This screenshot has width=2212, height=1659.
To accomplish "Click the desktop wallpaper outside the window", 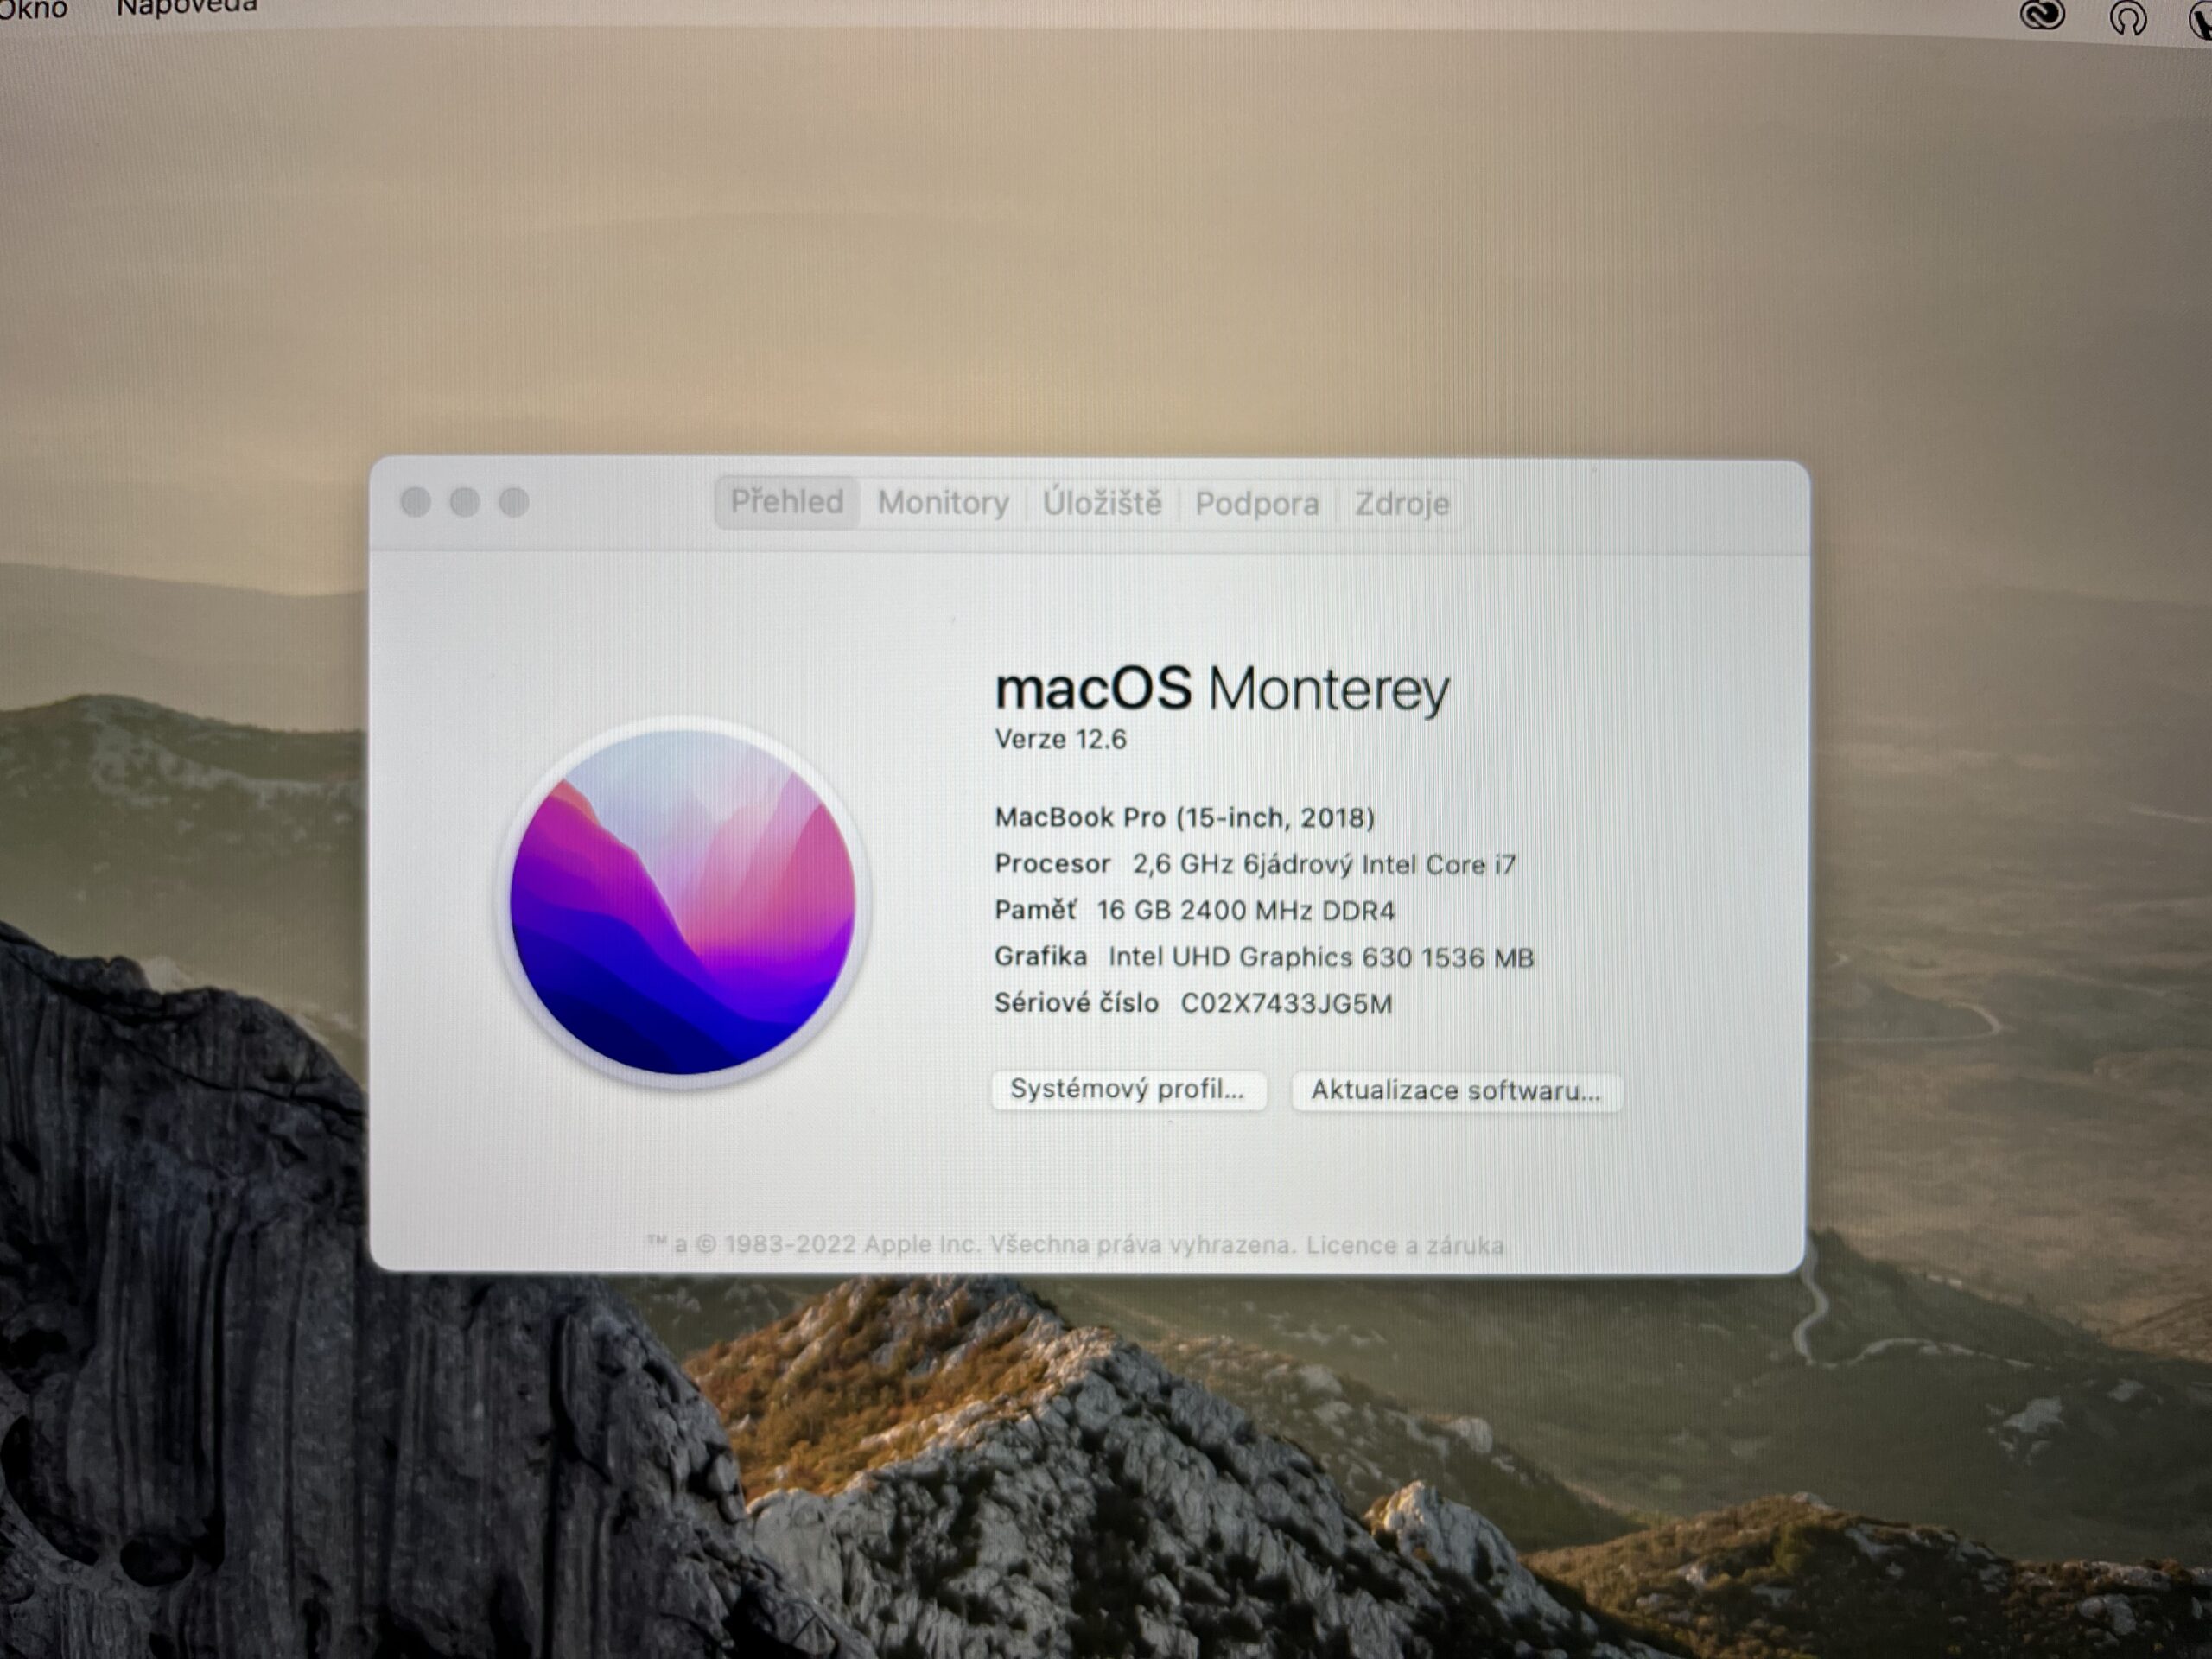I will click(x=1100, y=250).
